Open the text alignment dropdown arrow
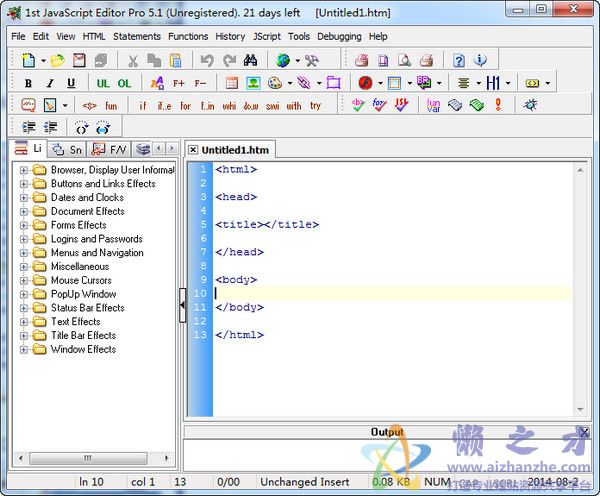The width and height of the screenshot is (600, 496). (x=478, y=83)
